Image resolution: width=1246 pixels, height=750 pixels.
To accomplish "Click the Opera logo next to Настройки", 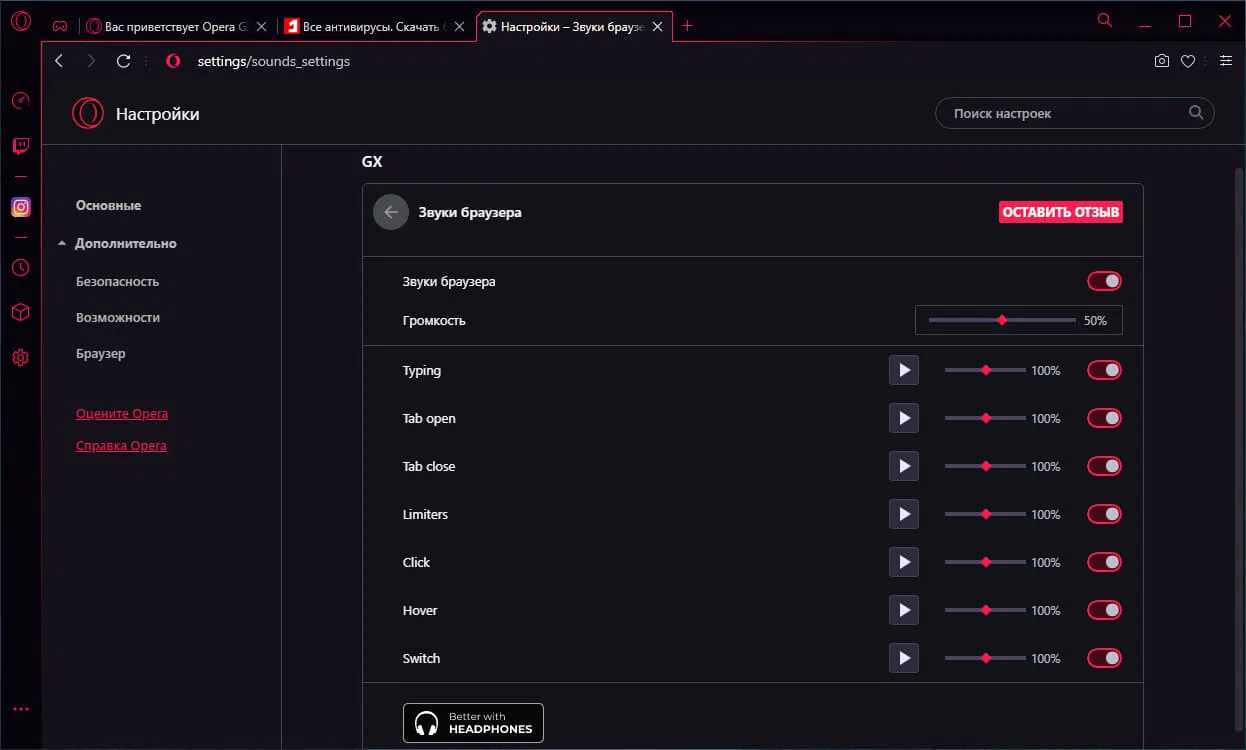I will pos(88,113).
